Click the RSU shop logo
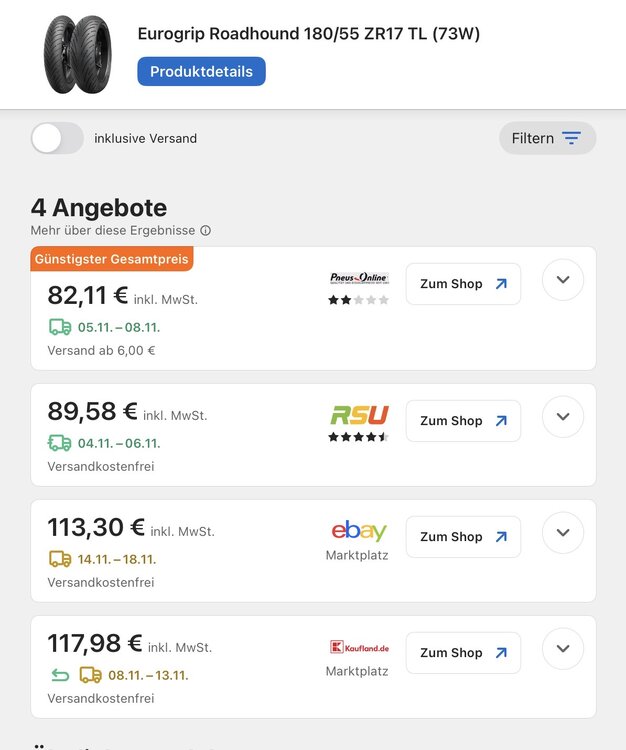 tap(359, 414)
